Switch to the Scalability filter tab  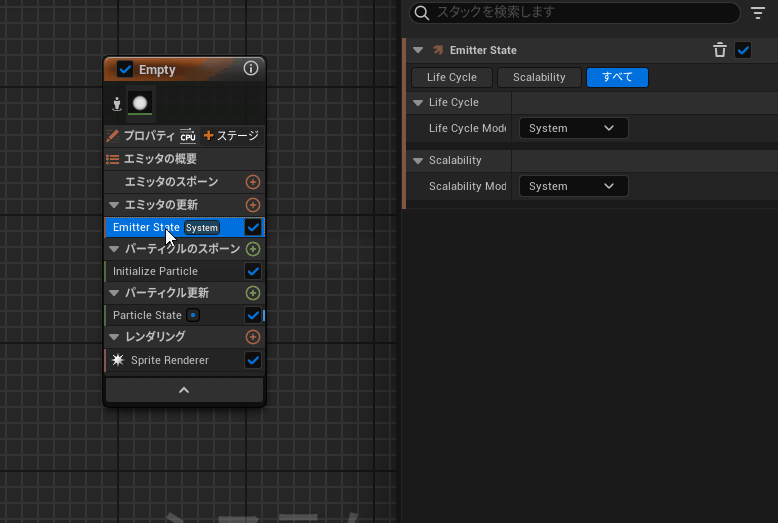(539, 77)
